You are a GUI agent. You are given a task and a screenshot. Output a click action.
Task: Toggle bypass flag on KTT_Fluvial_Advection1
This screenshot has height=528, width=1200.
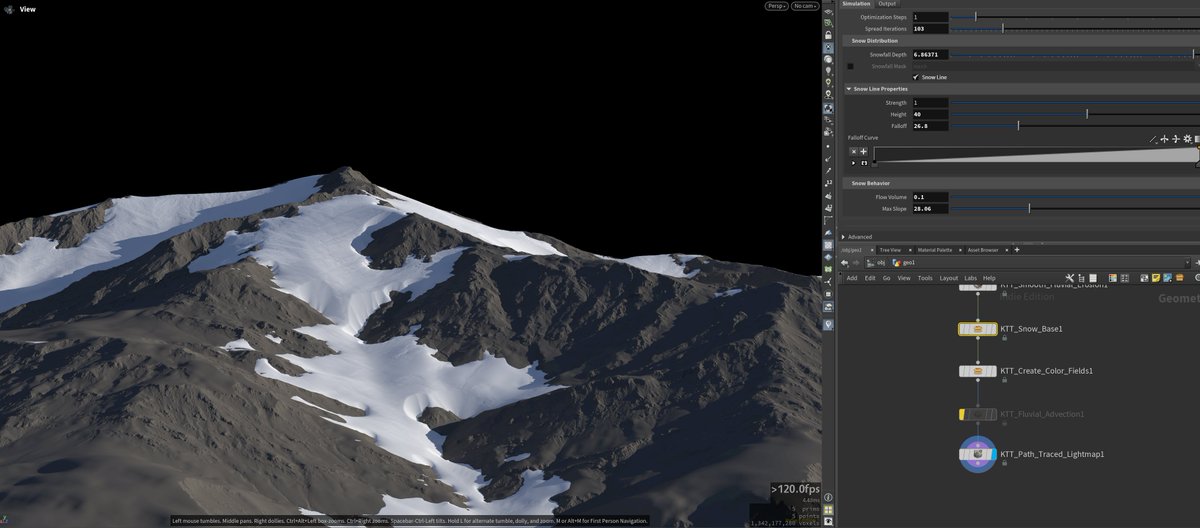tap(961, 414)
